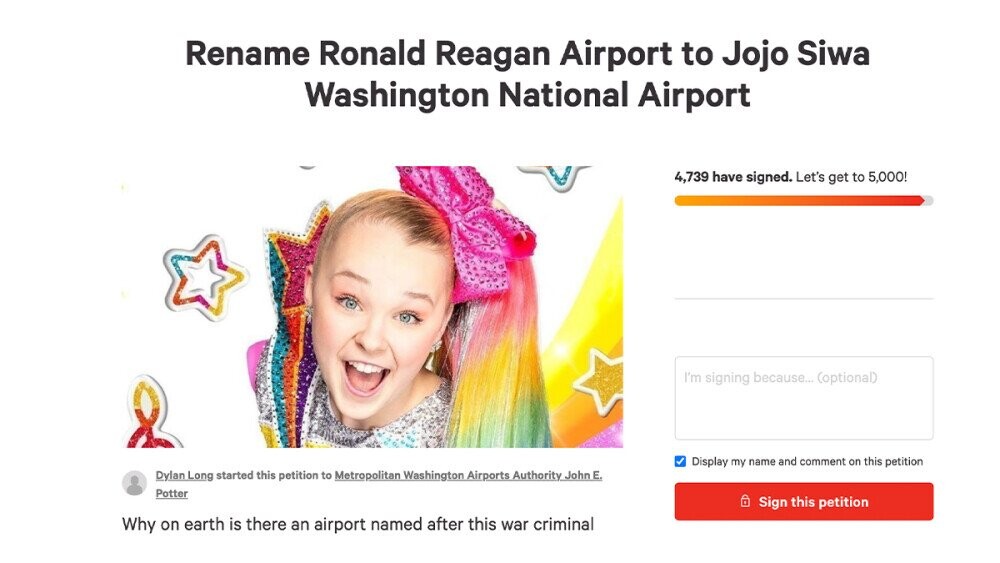Click the '4,739 have signed' count
The image size is (1000, 563).
[733, 177]
